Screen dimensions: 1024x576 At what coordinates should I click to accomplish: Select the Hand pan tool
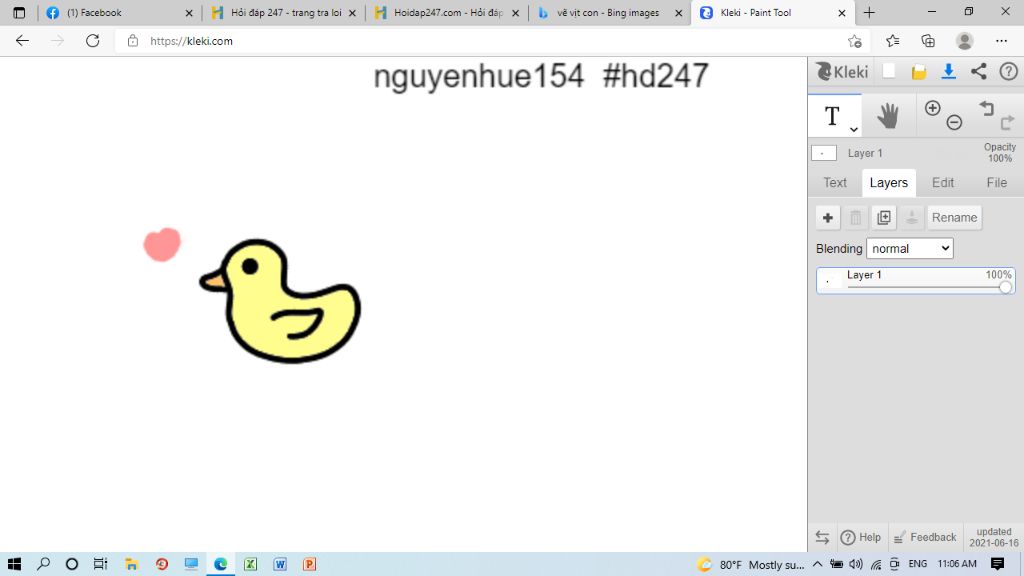pyautogui.click(x=888, y=116)
